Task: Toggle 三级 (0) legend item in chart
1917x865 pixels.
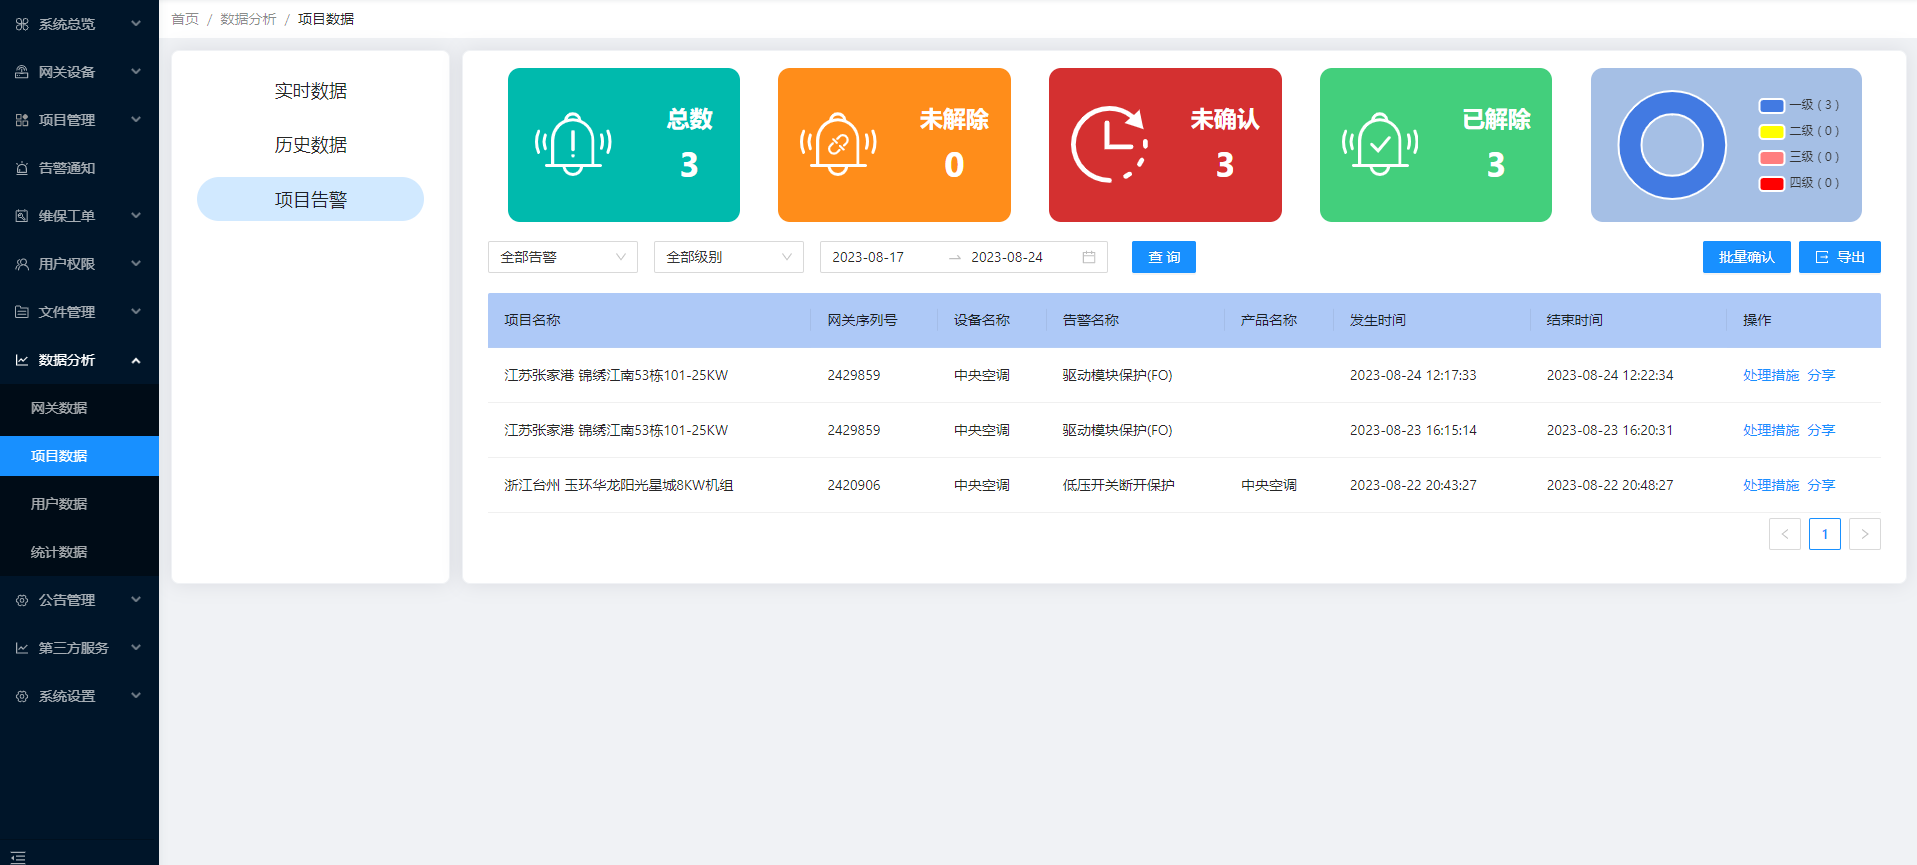Action: 1799,157
